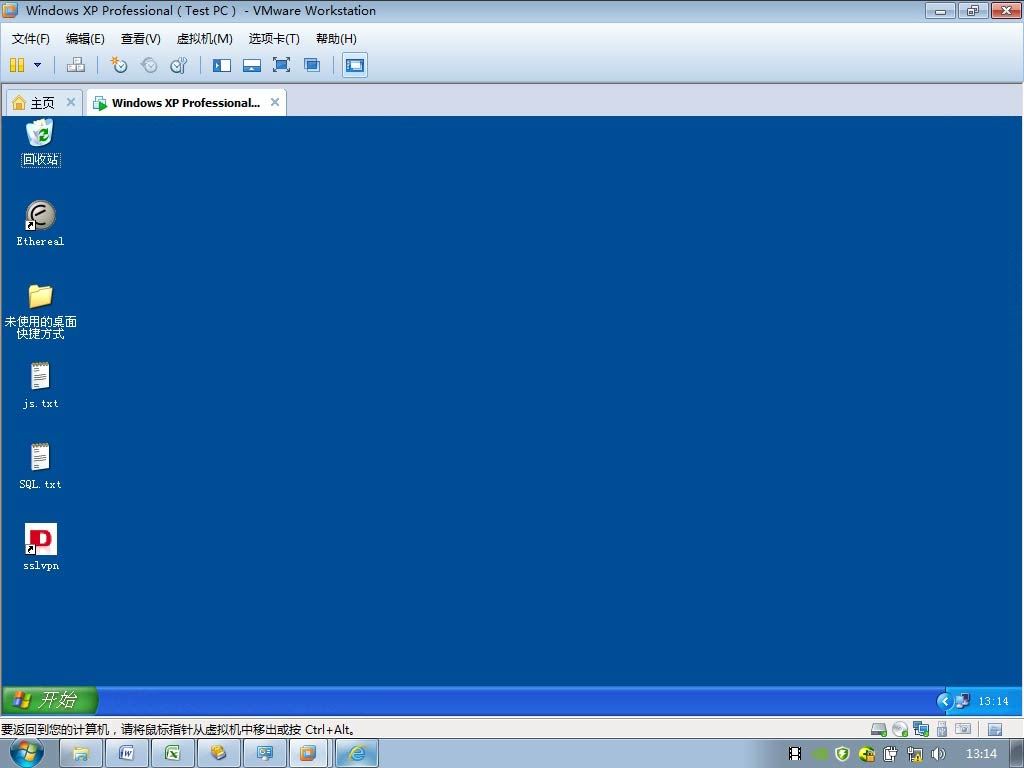Click the host taskbar clock 13:14

point(981,754)
